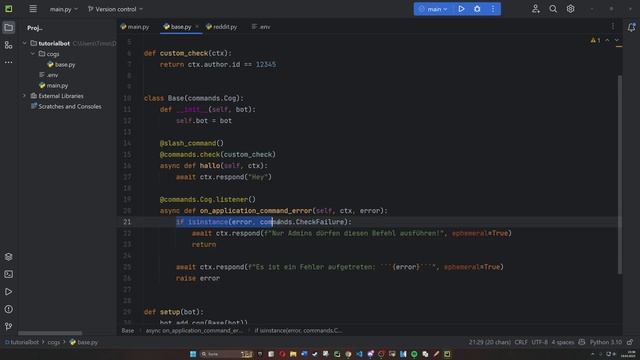Open the Project tool window icon
The height and width of the screenshot is (360, 640).
coord(9,28)
